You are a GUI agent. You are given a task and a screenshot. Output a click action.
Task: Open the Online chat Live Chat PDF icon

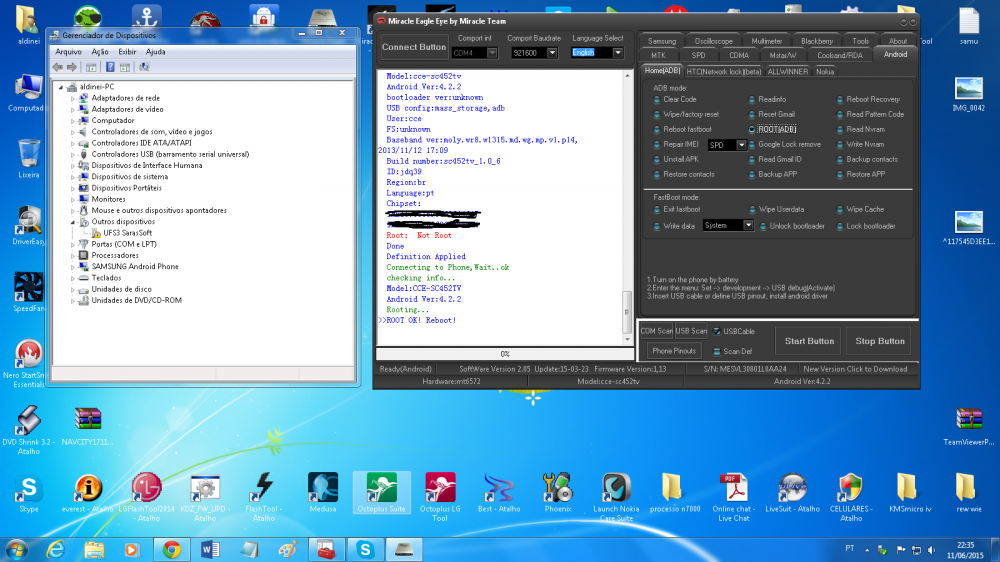pos(733,497)
